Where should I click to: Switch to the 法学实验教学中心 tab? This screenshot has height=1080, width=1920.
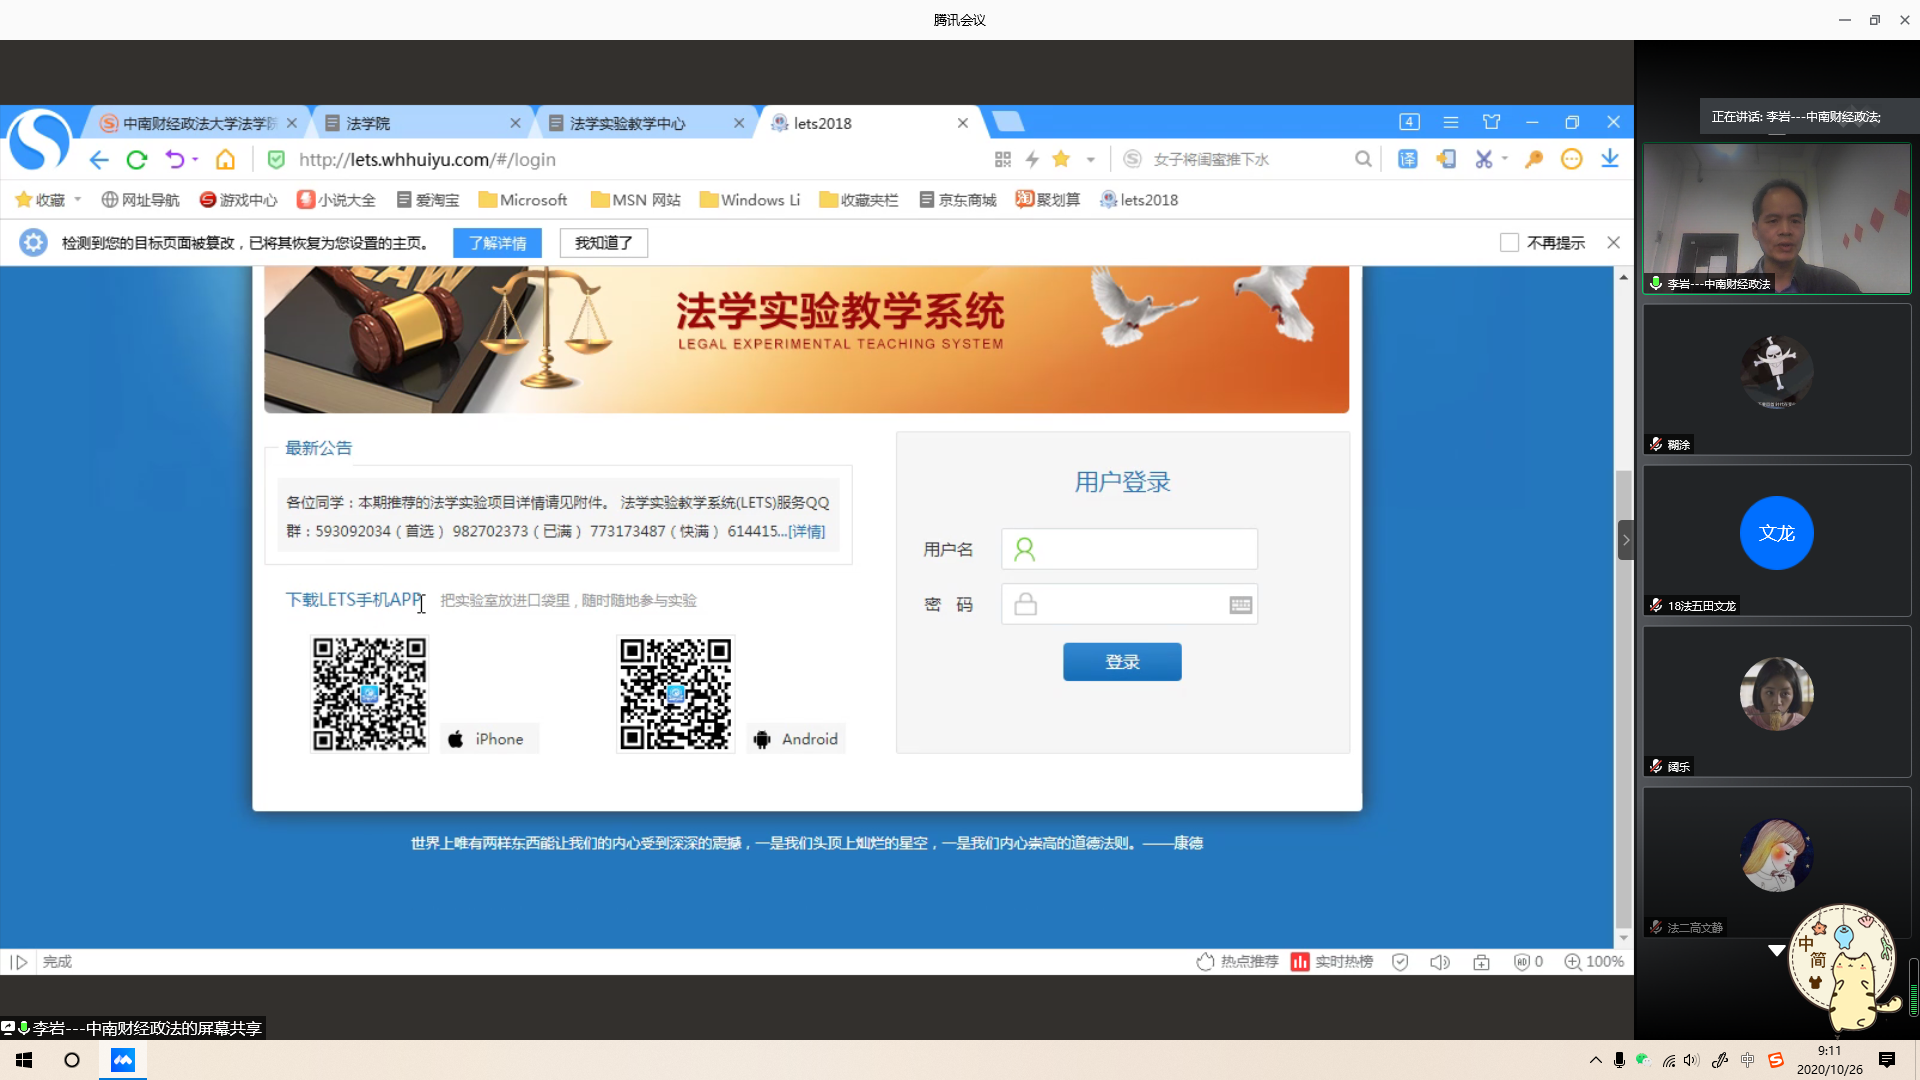tap(627, 123)
